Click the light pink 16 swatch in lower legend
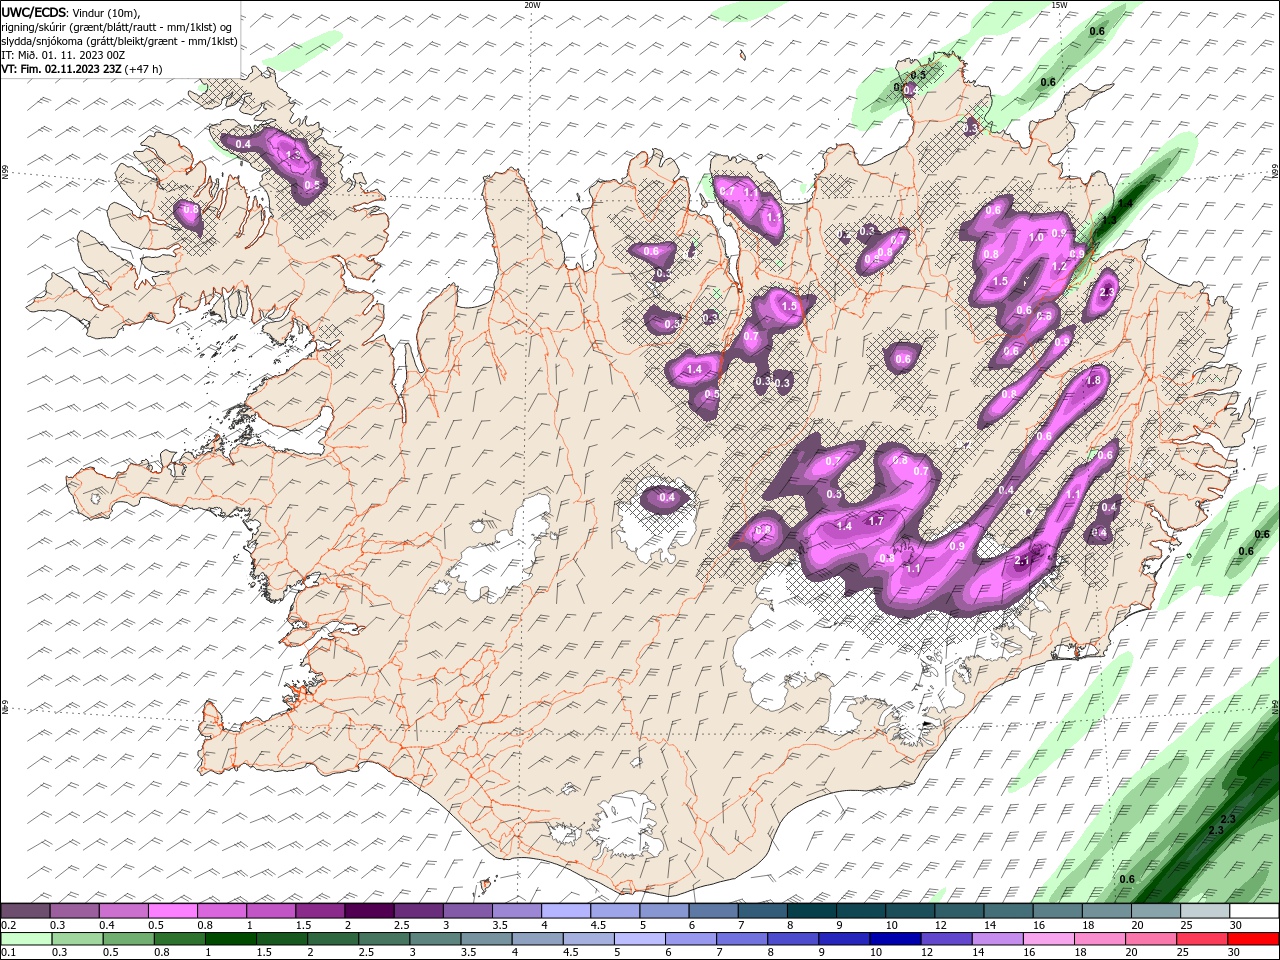1280x960 pixels. coord(1048,939)
